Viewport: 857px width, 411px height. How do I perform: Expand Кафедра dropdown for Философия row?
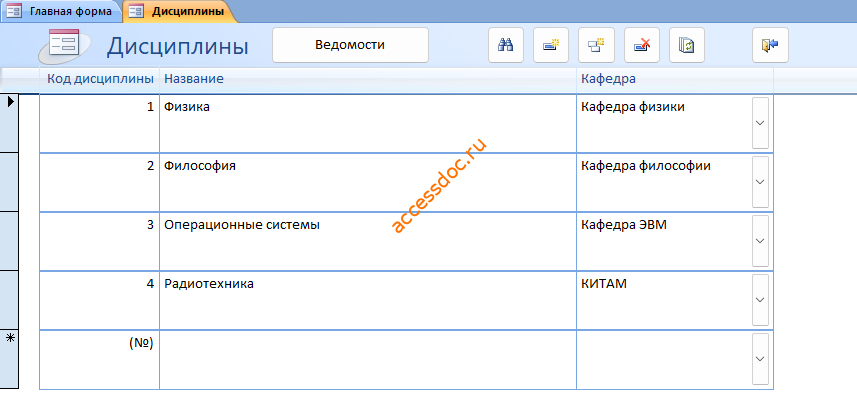tap(760, 182)
